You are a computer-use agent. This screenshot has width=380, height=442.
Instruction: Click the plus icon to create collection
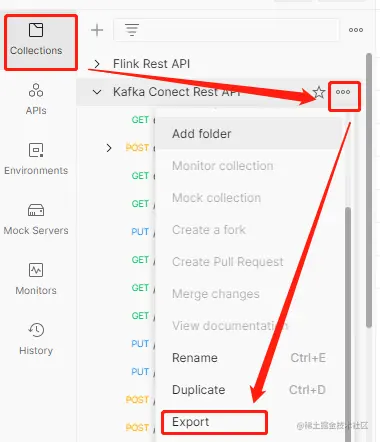tap(97, 30)
